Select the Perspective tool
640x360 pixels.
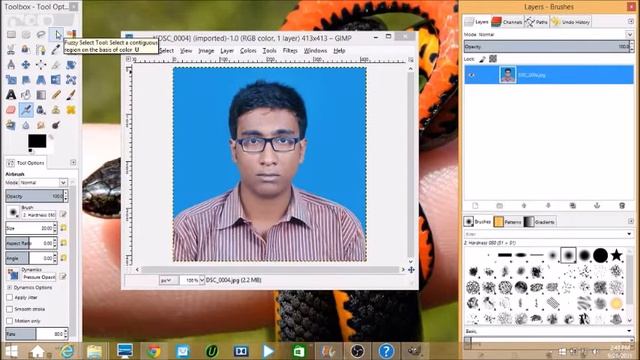tap(41, 80)
